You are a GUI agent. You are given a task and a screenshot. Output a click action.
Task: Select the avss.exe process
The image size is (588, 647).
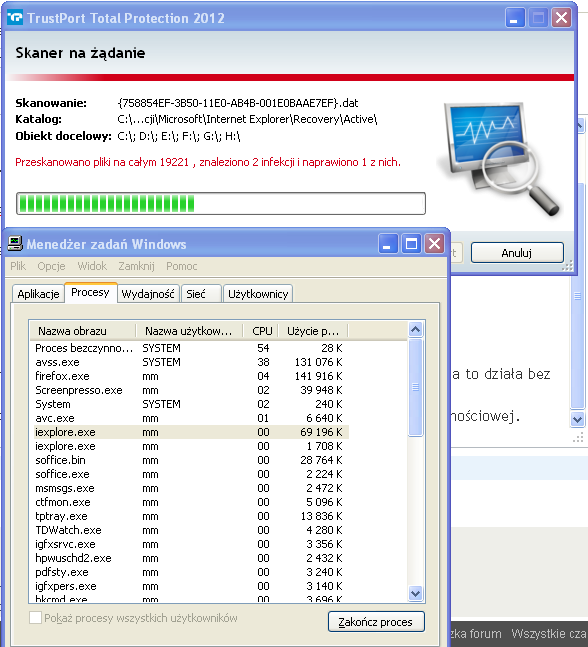[189, 362]
